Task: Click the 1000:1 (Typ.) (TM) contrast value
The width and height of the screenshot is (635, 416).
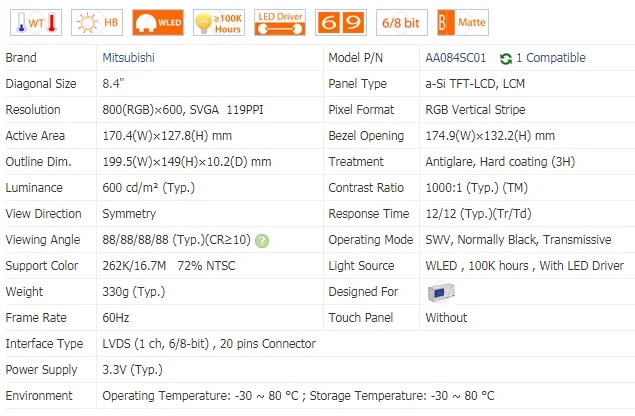Action: [477, 188]
